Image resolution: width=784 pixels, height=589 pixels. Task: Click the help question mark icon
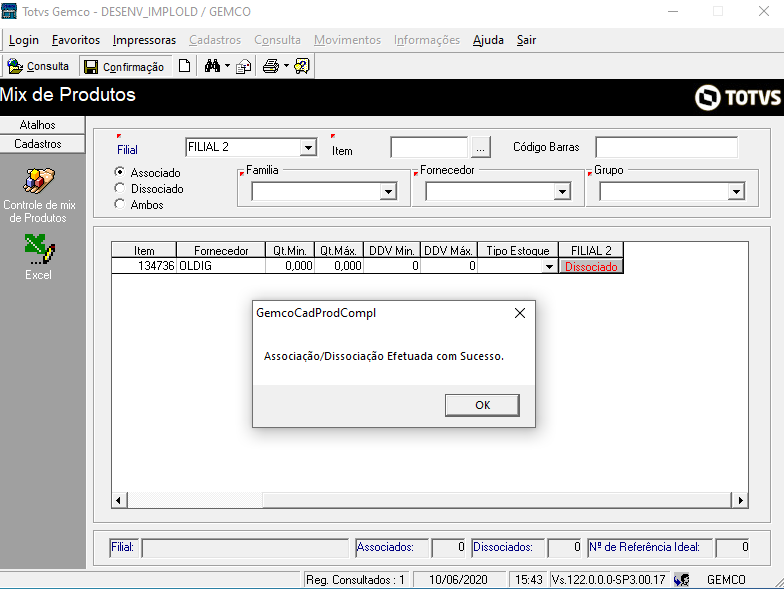pyautogui.click(x=302, y=66)
